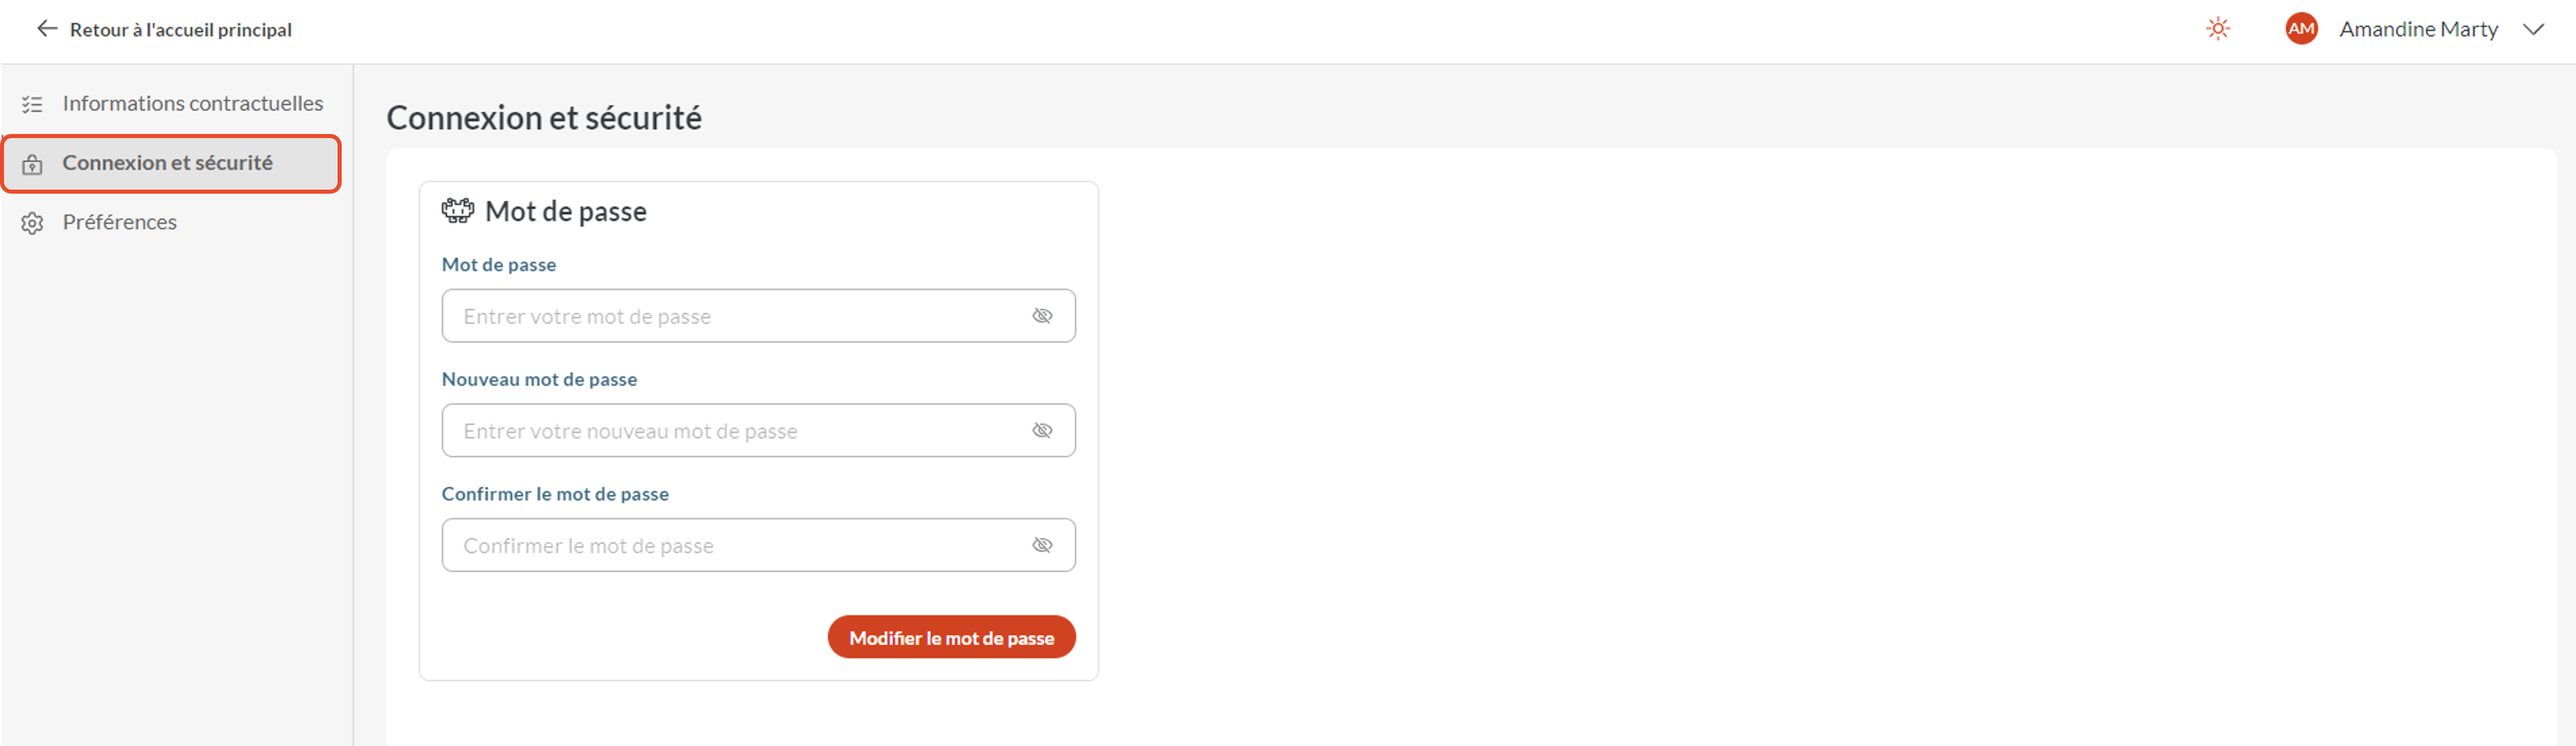
Task: Select Connexion et sécurité in the sidebar
Action: pyautogui.click(x=172, y=164)
